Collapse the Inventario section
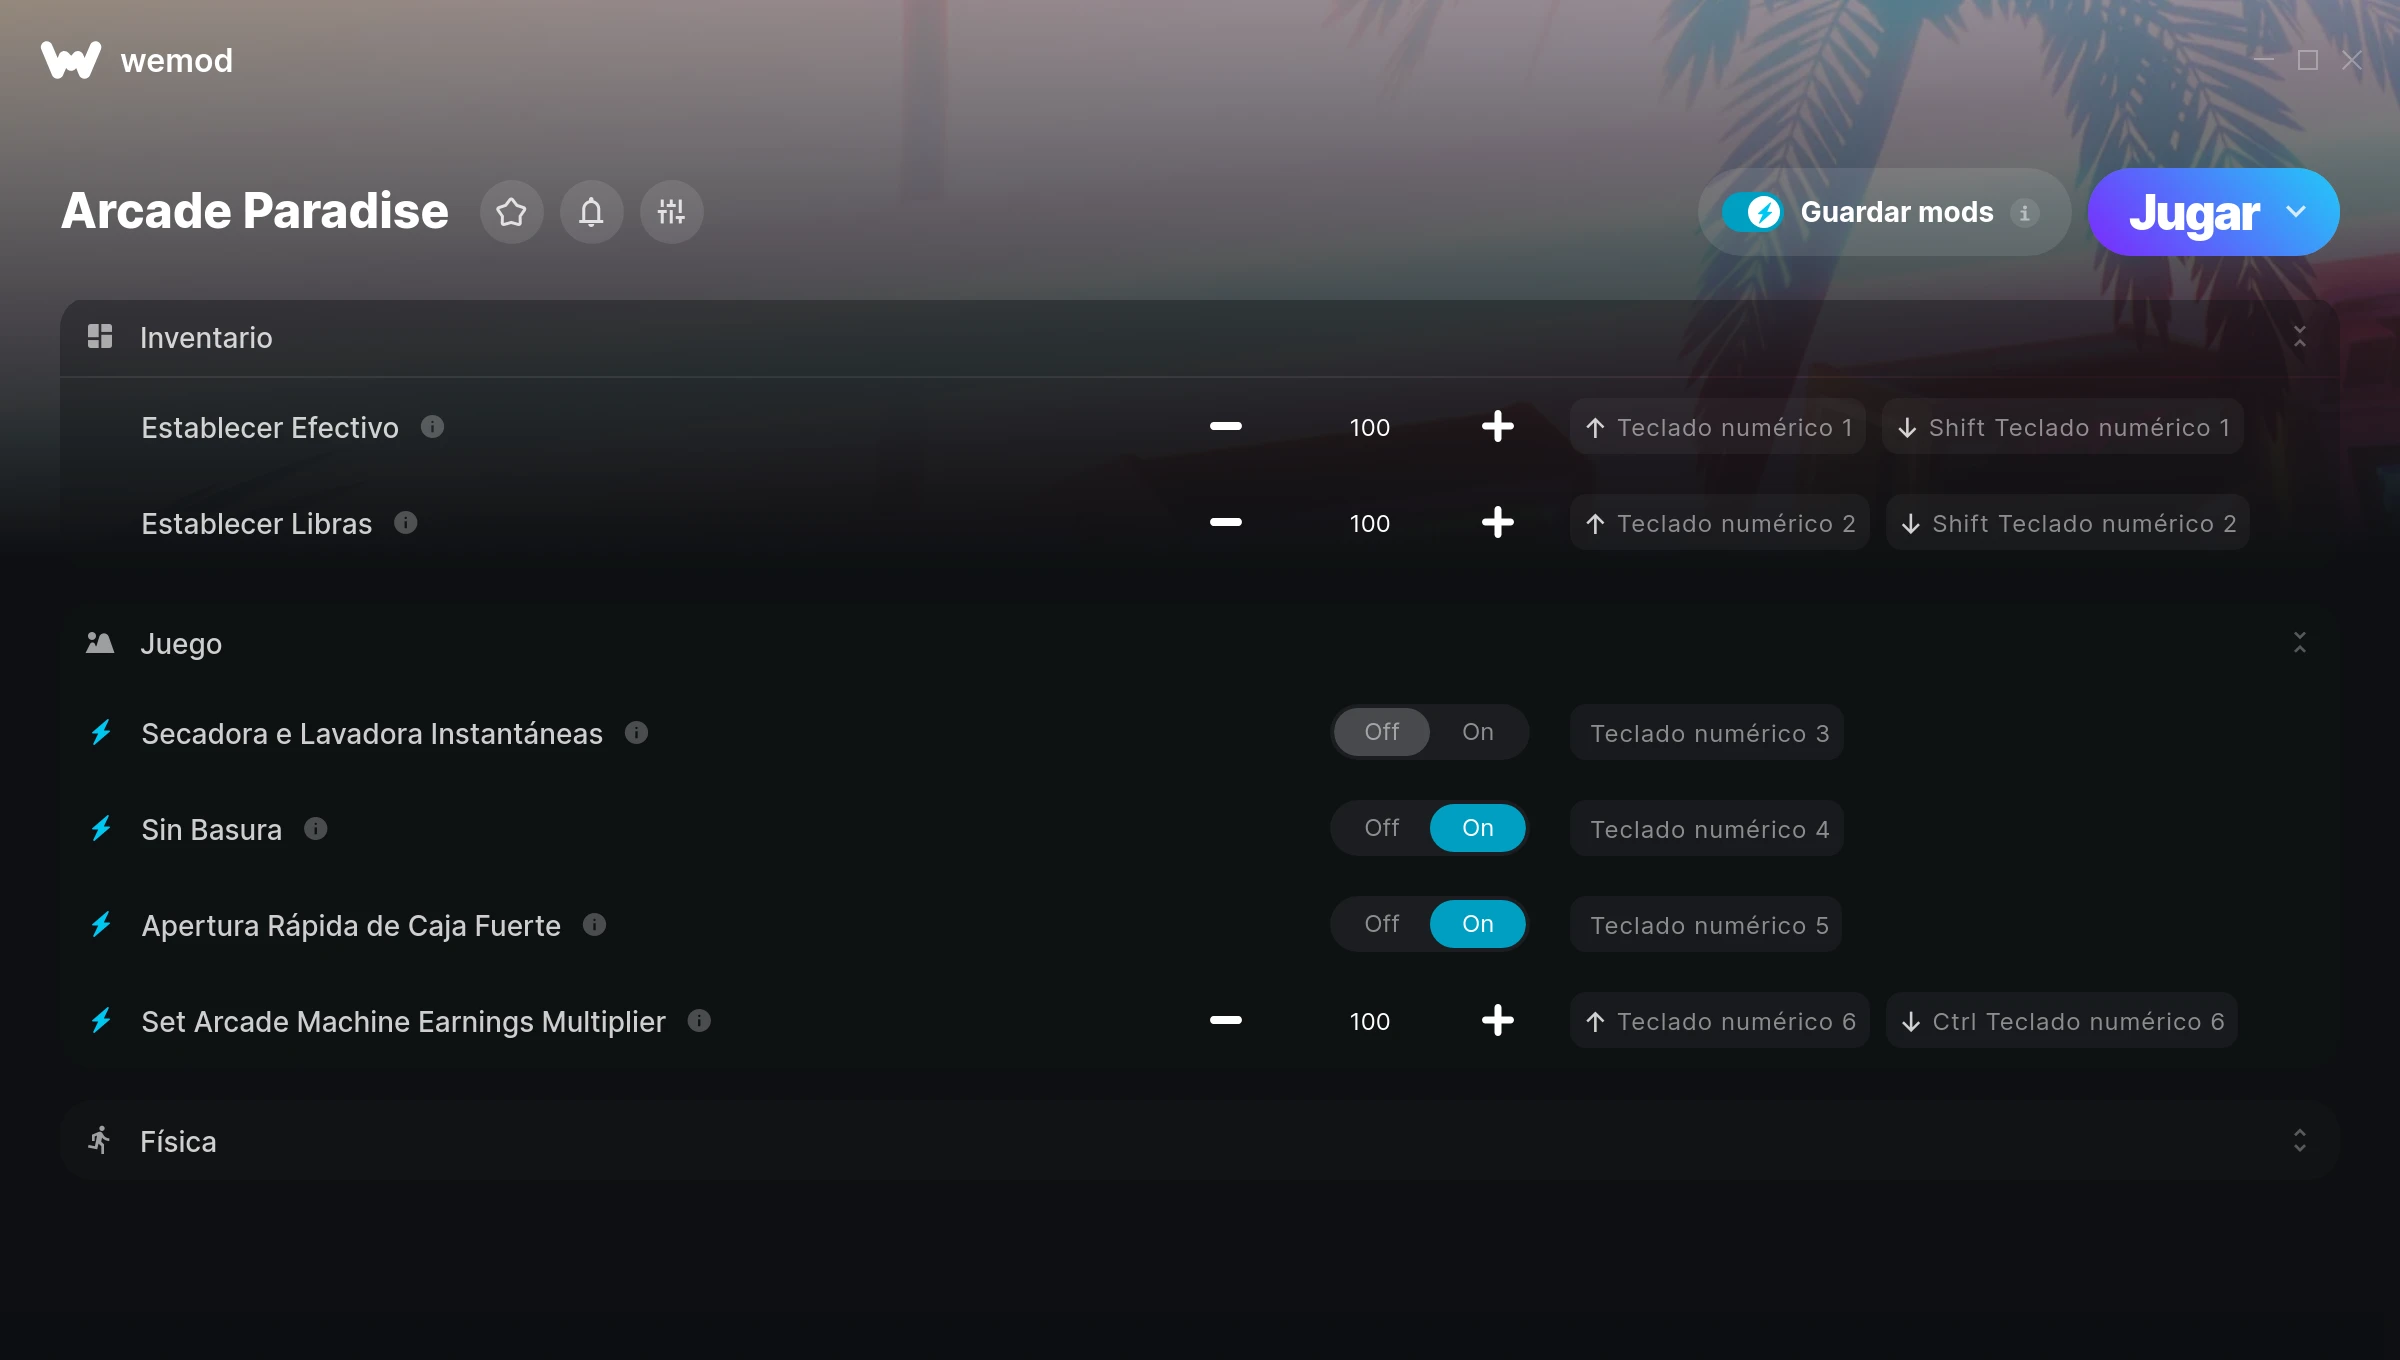2400x1360 pixels. [x=2299, y=337]
